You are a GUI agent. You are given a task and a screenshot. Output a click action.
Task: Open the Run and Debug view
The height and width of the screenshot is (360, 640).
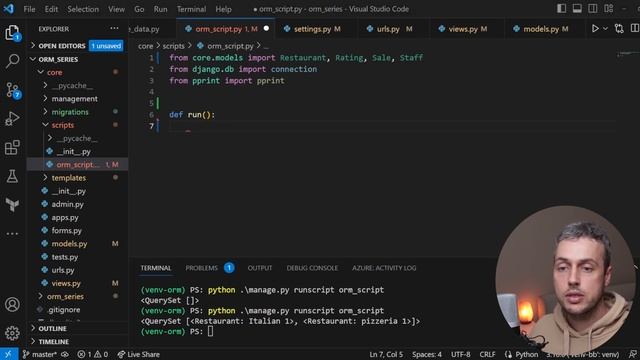click(12, 118)
